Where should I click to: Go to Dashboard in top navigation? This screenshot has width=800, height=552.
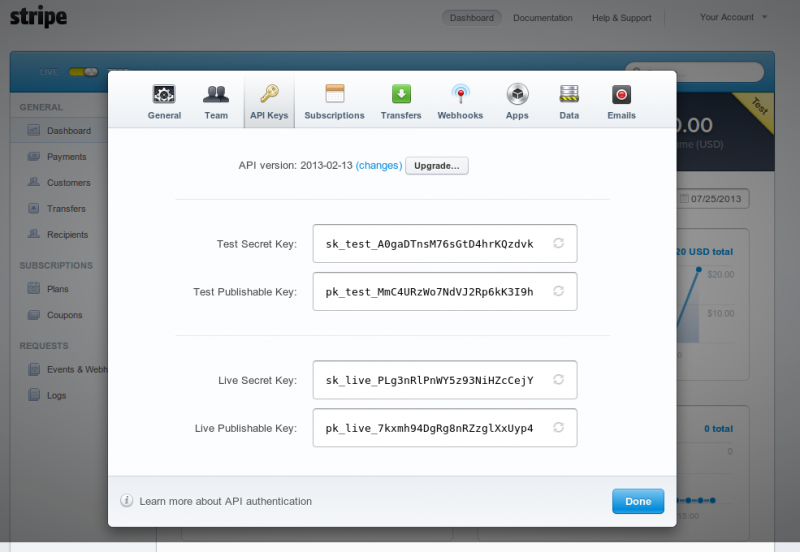pyautogui.click(x=471, y=18)
